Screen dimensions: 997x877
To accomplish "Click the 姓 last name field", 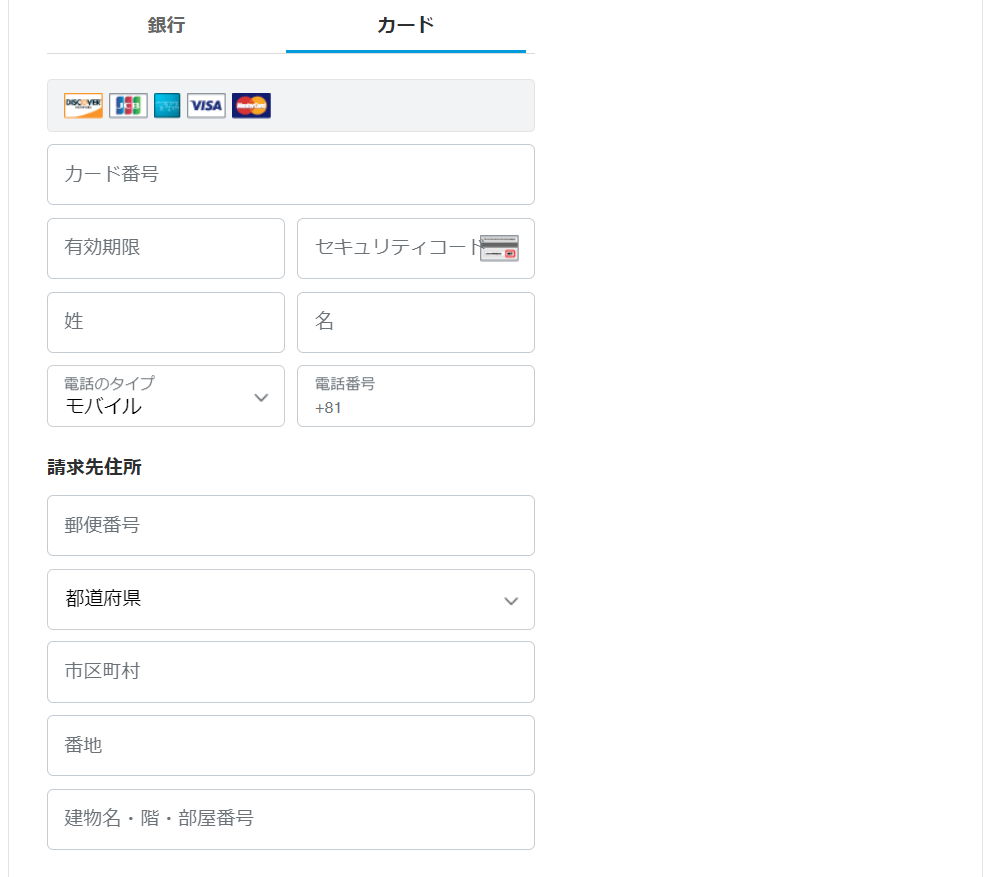I will [165, 322].
